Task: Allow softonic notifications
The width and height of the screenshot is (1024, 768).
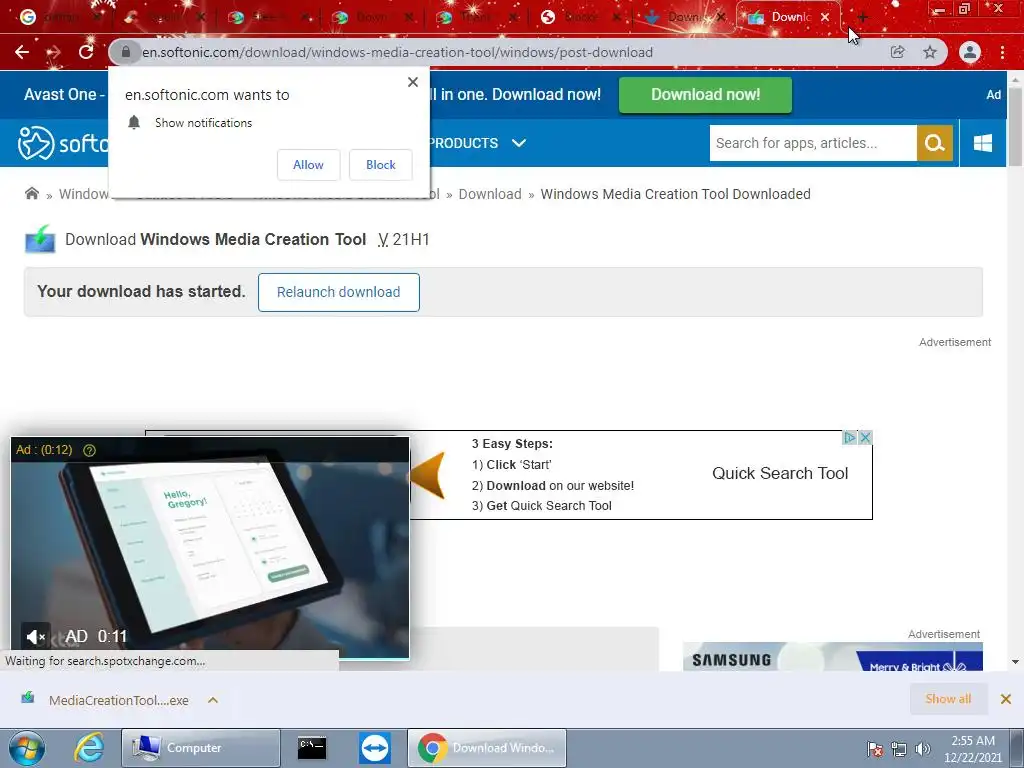Action: click(308, 165)
